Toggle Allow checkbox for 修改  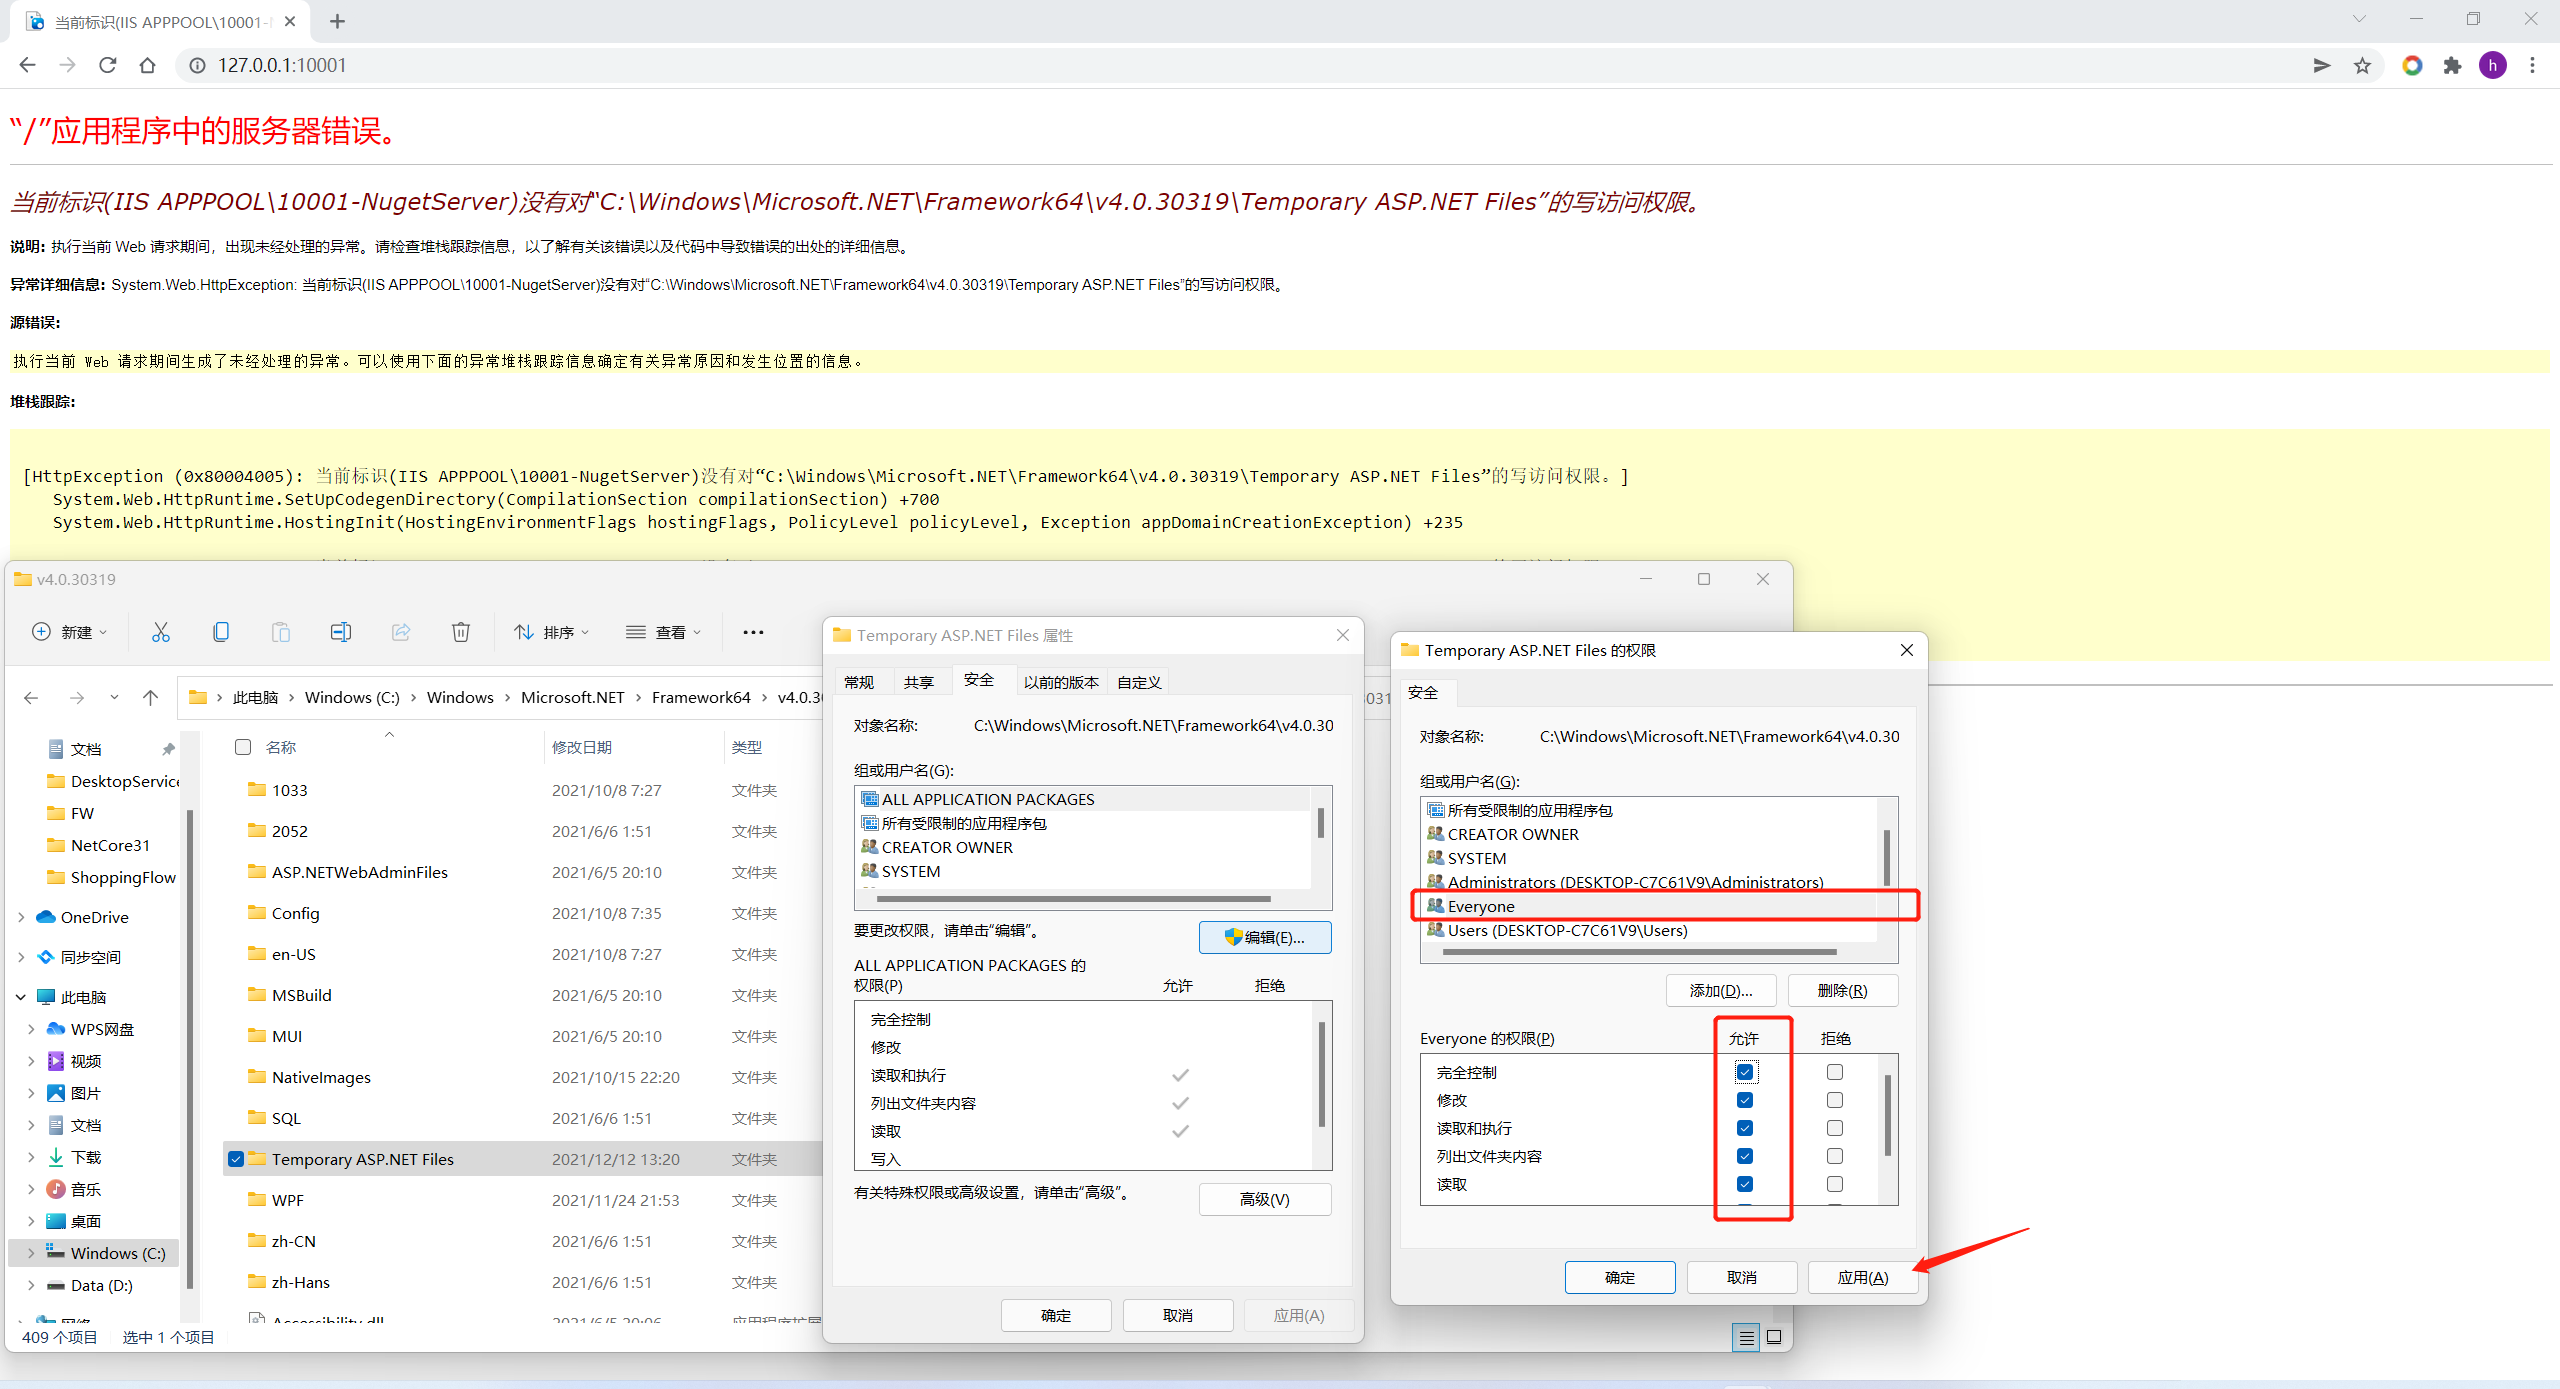pyautogui.click(x=1745, y=1100)
